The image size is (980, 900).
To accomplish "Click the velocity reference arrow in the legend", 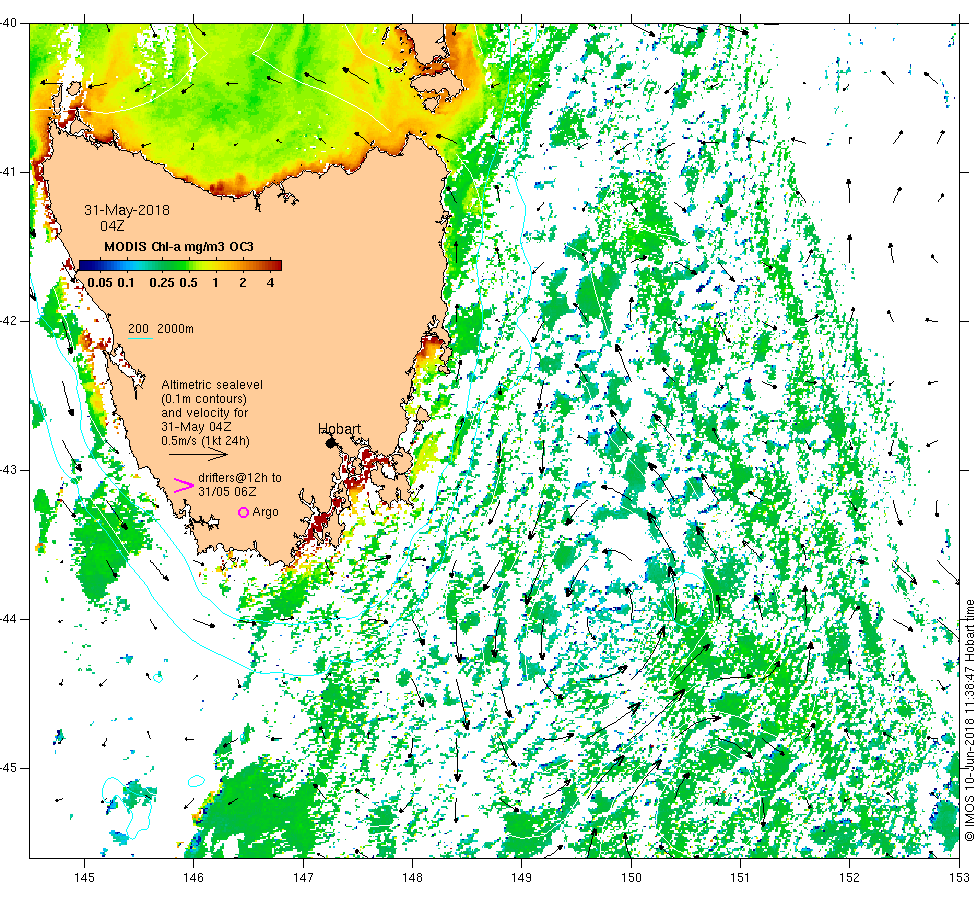I will [199, 454].
